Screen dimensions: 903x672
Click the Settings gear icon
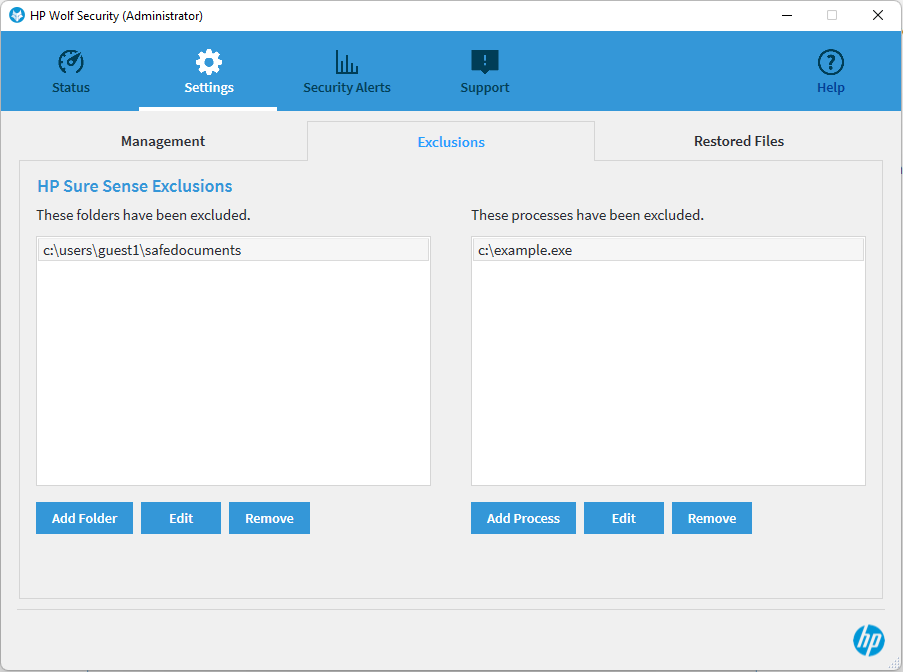[209, 62]
